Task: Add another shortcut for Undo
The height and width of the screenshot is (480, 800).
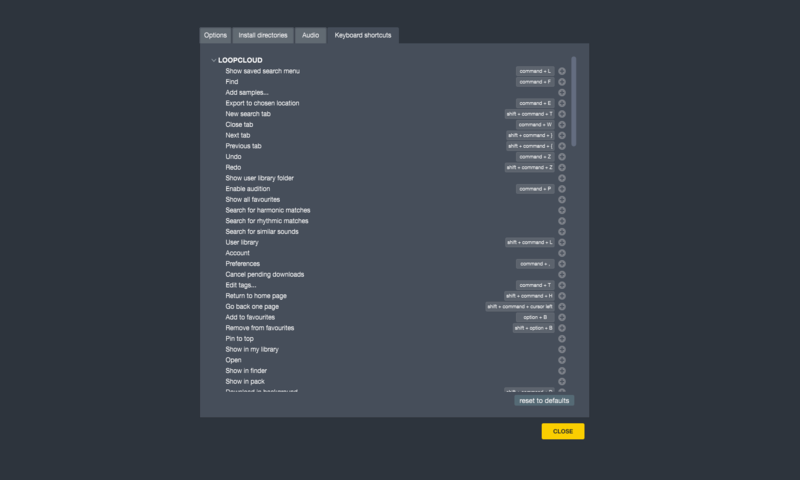Action: (562, 157)
